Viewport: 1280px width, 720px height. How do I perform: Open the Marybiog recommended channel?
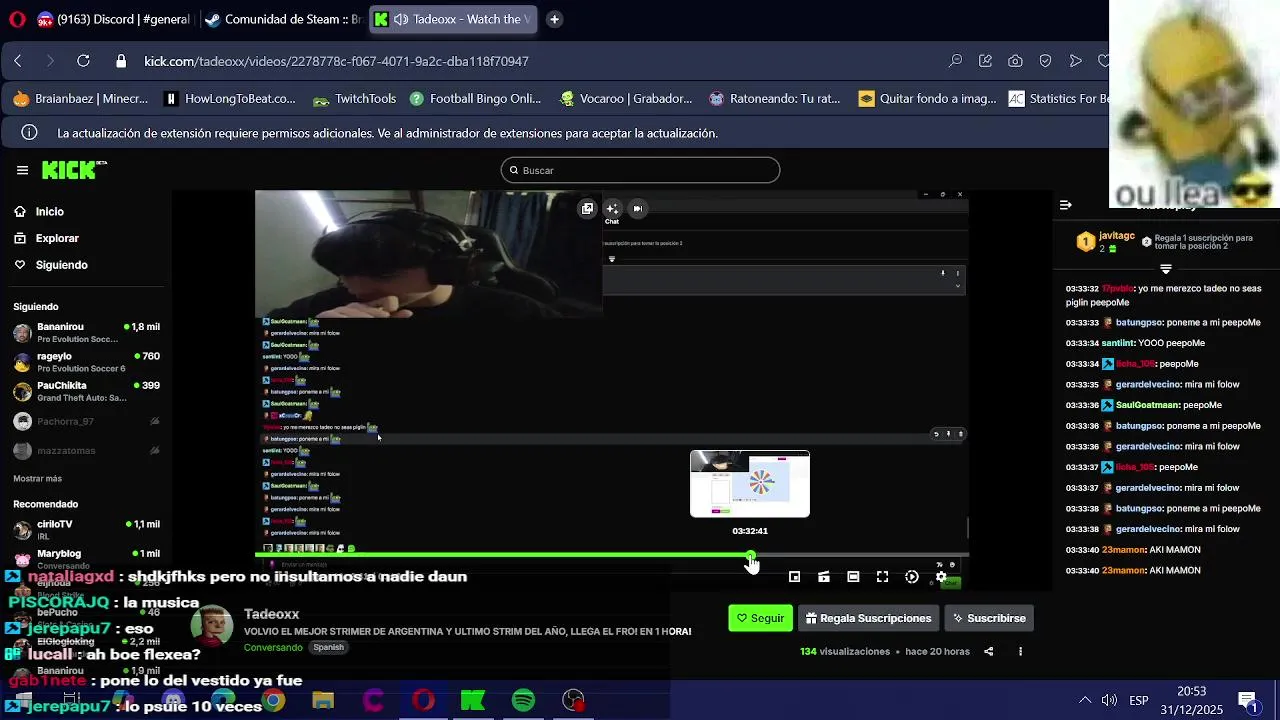86,558
